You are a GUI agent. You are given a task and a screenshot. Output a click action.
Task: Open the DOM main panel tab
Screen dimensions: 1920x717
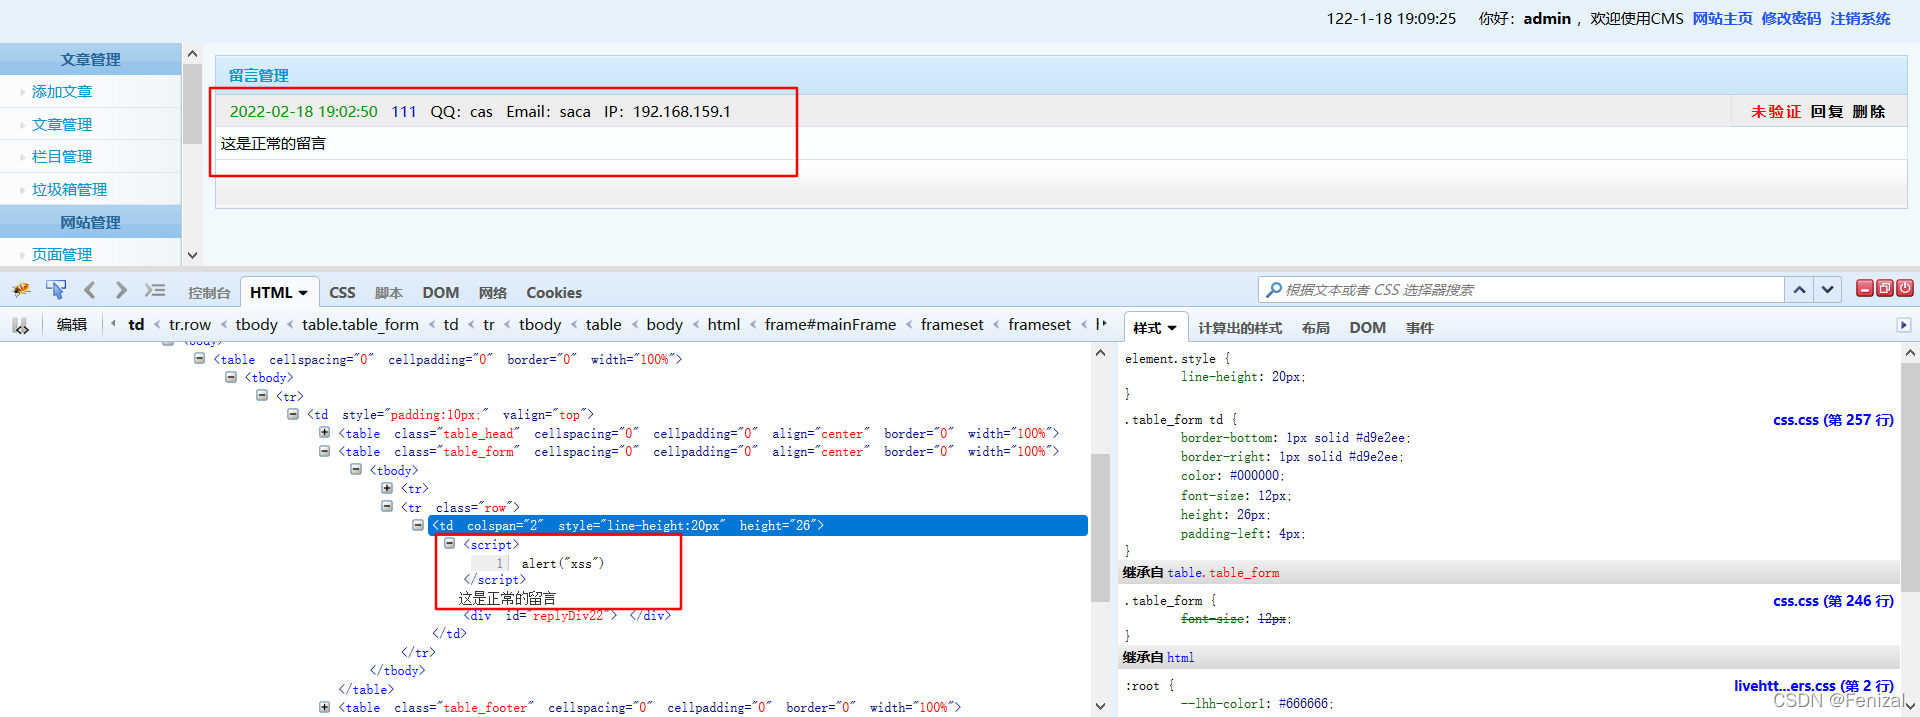[440, 293]
